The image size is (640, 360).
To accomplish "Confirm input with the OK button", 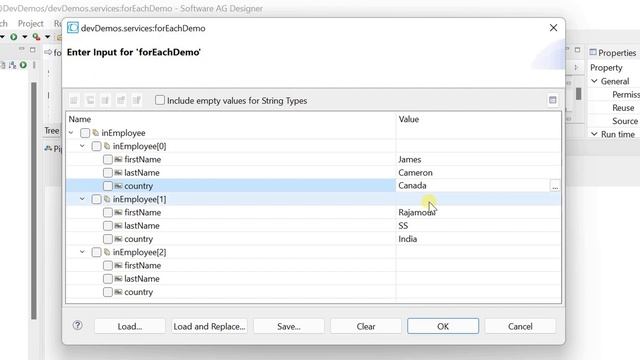I will pyautogui.click(x=443, y=326).
